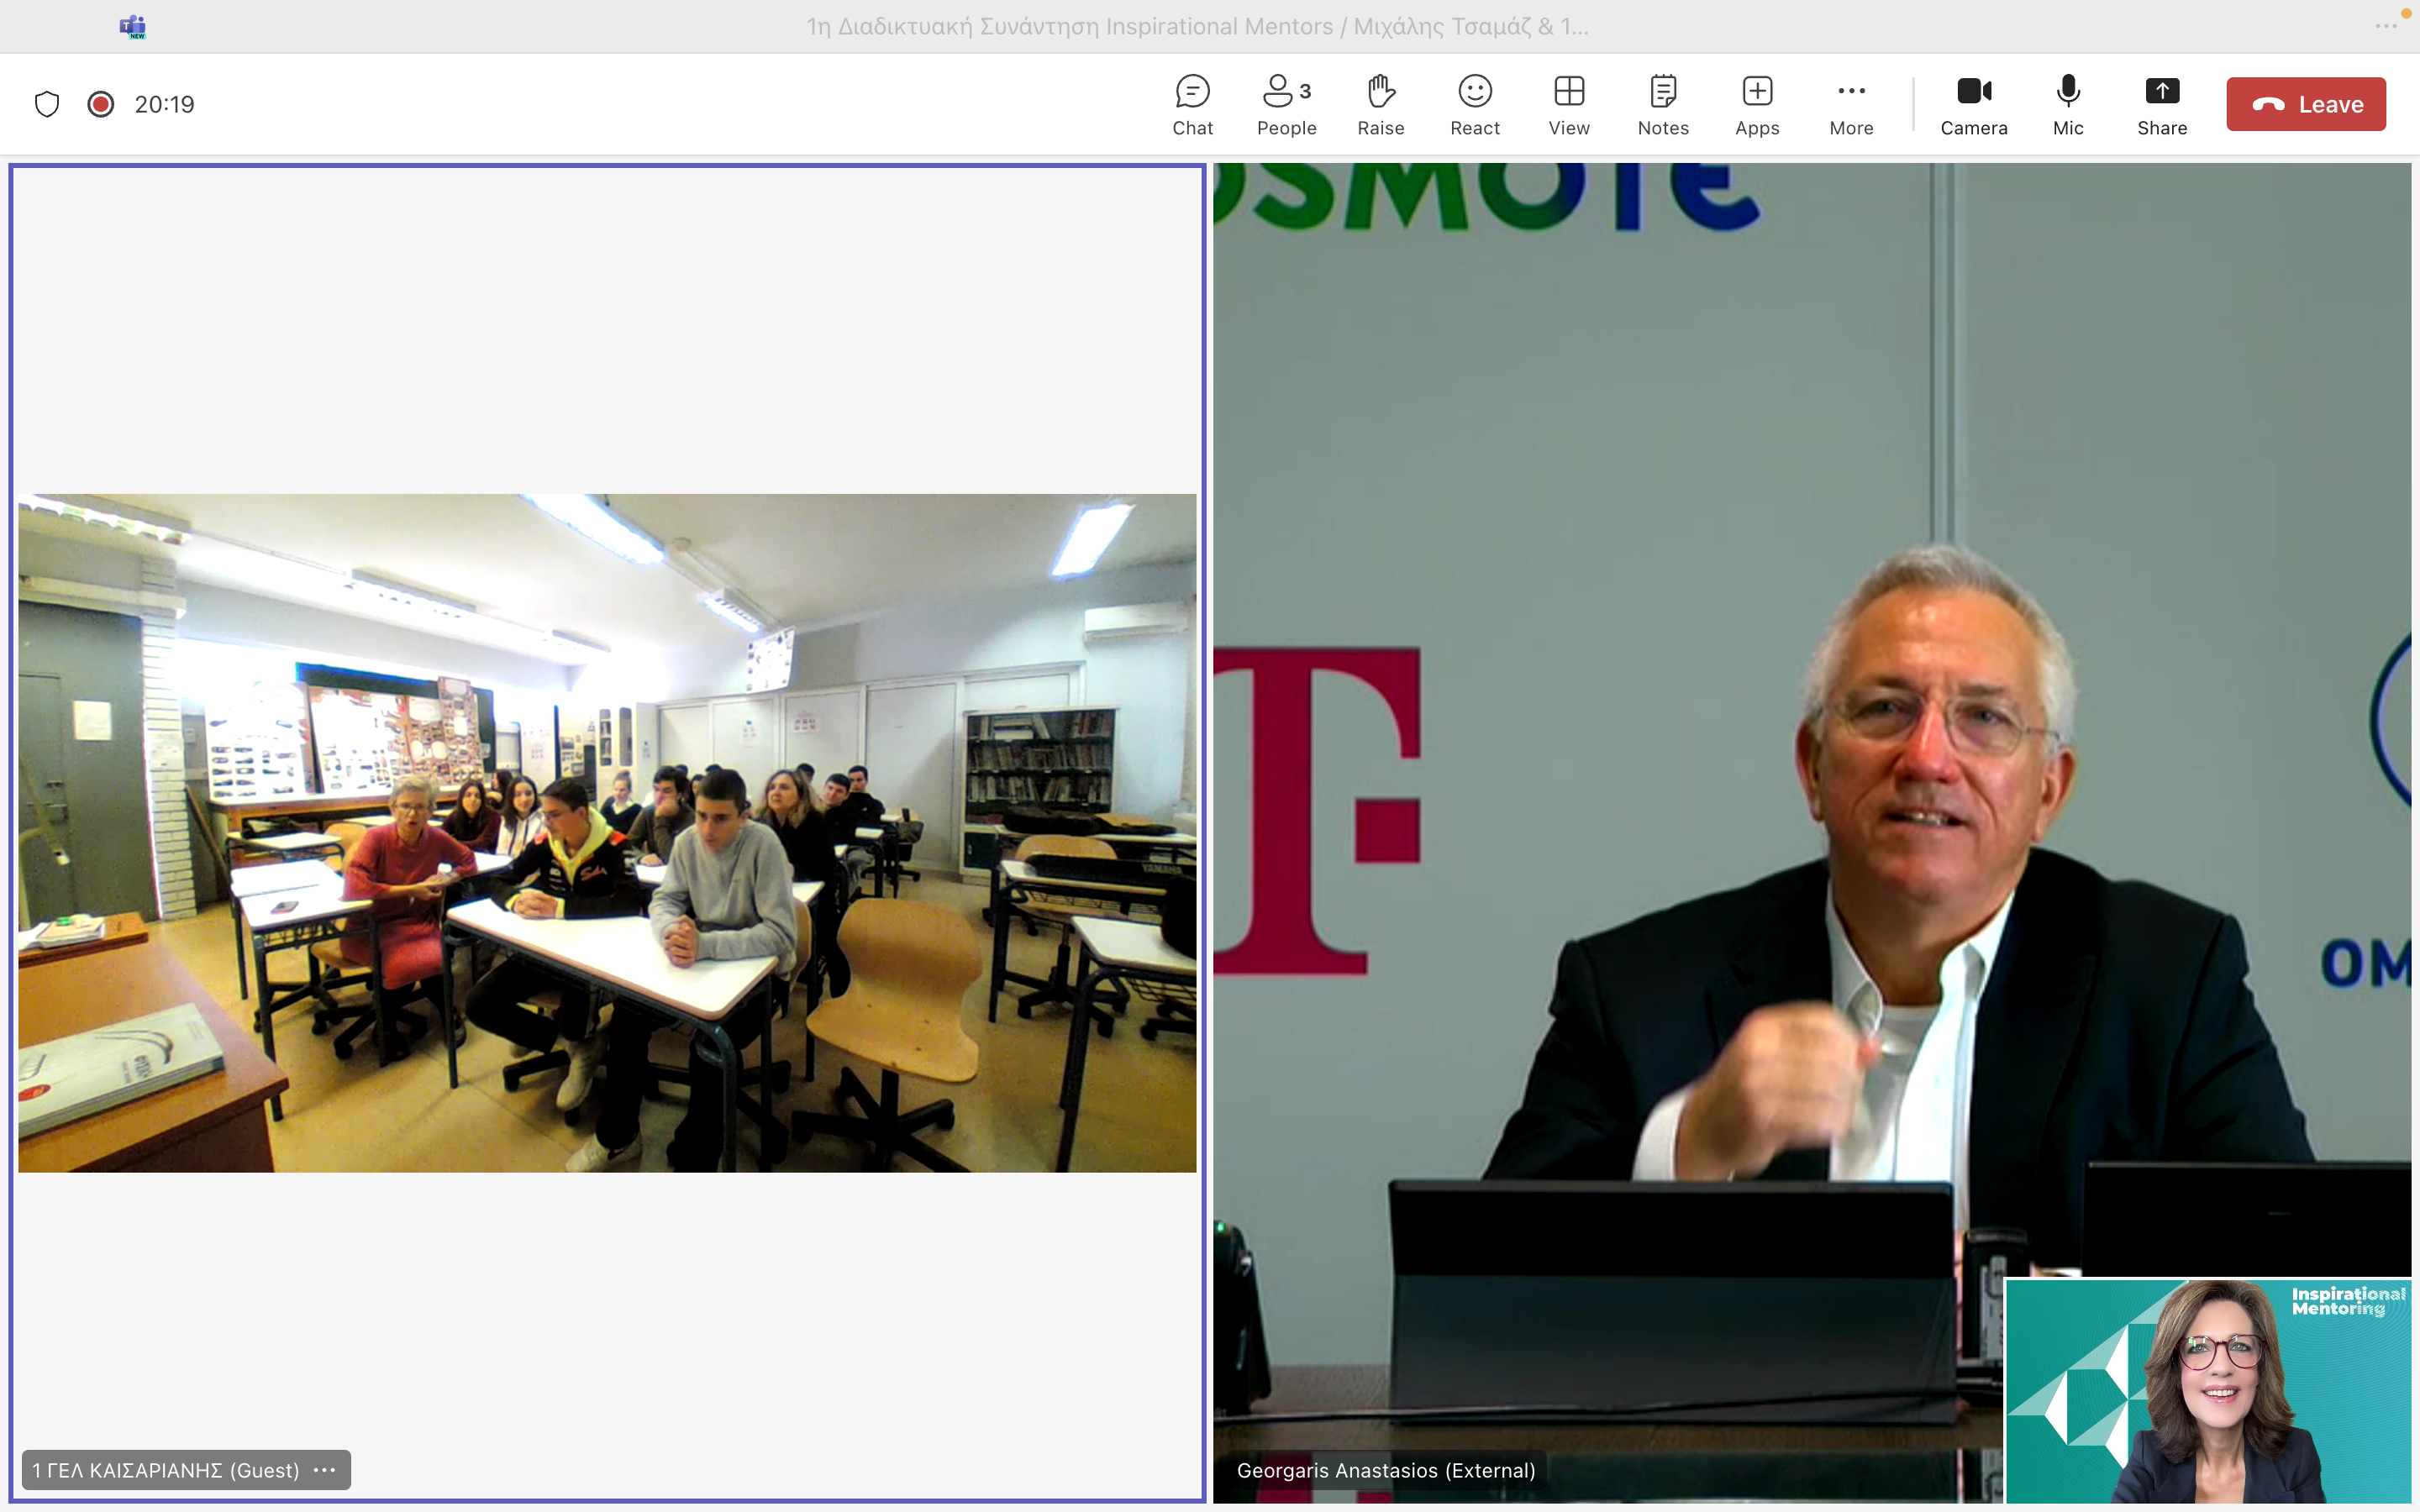This screenshot has height=1512, width=2420.
Task: Click the red recording indicator
Action: pyautogui.click(x=100, y=104)
